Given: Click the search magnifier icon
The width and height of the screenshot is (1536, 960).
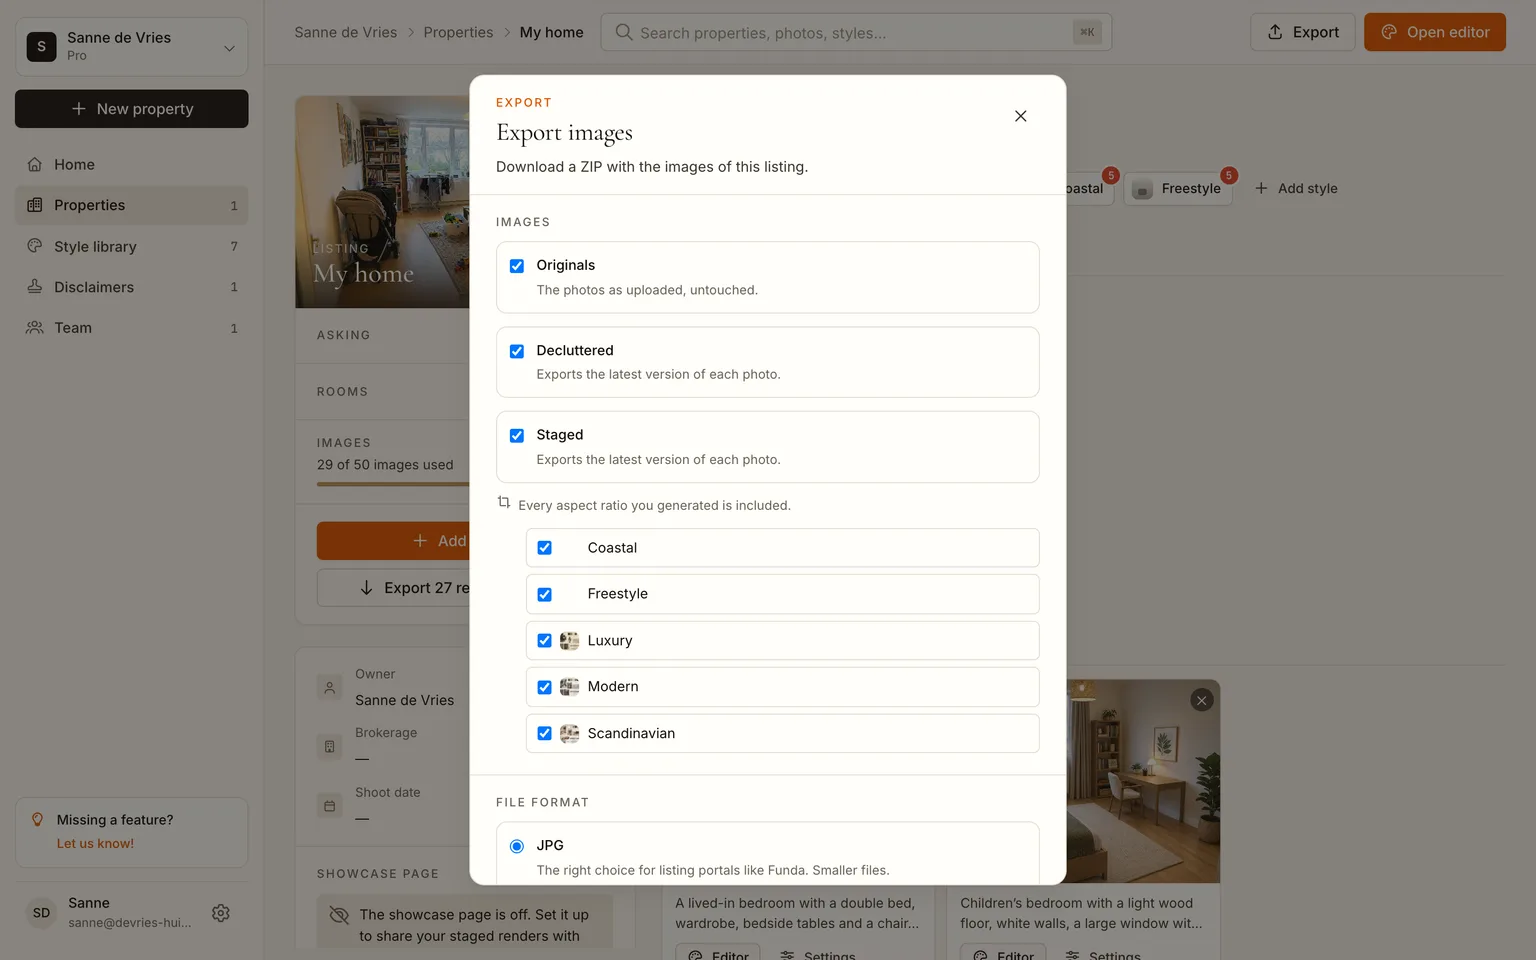Looking at the screenshot, I should pos(624,32).
